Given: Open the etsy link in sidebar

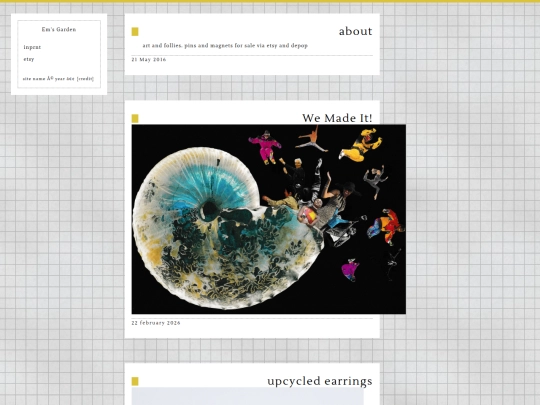Looking at the screenshot, I should coord(29,59).
